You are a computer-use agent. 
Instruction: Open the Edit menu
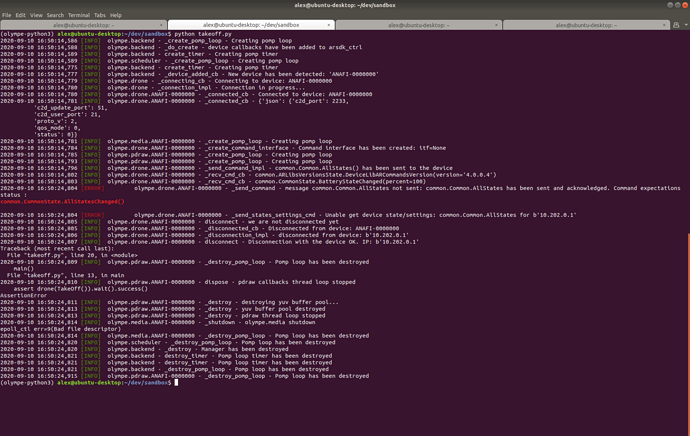point(20,15)
